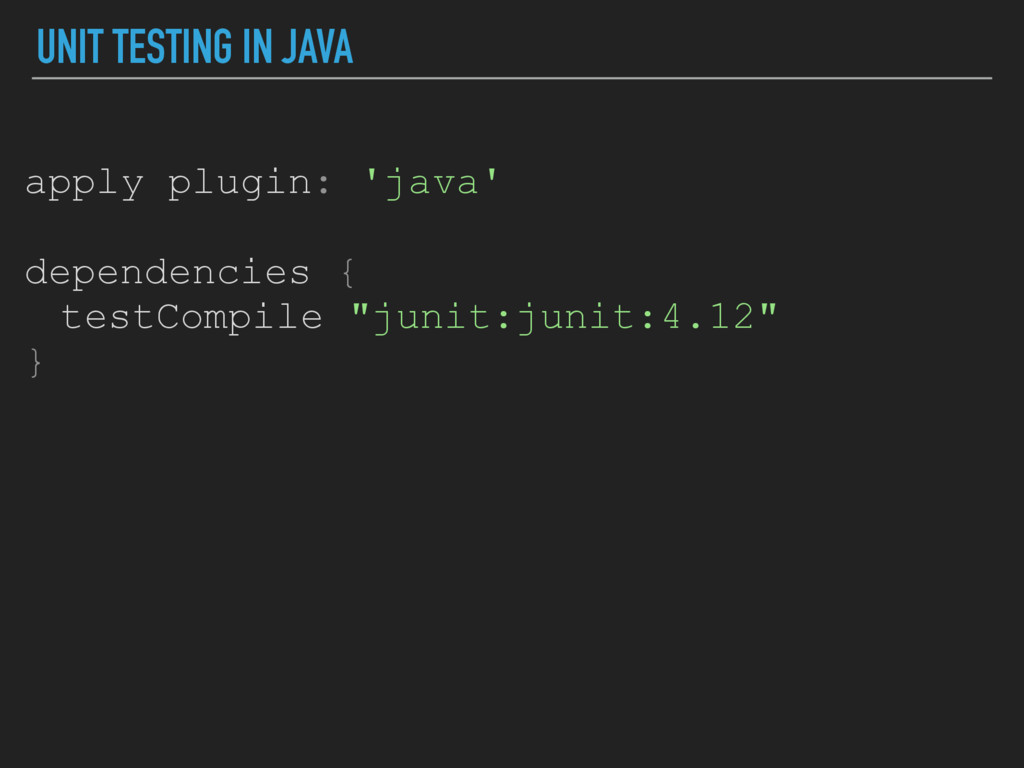Image resolution: width=1024 pixels, height=768 pixels.
Task: Click the closing curly brace
Action: click(x=36, y=362)
